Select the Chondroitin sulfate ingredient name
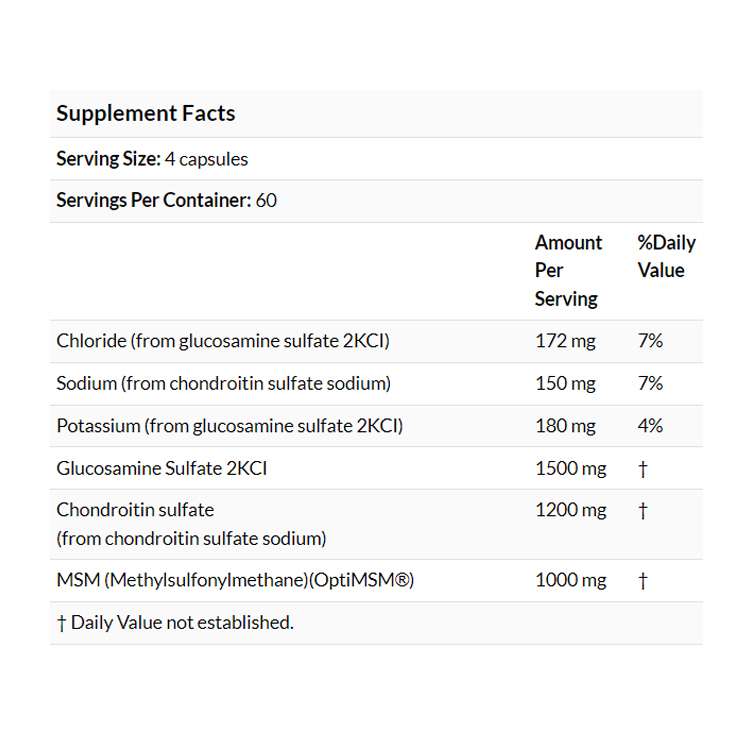This screenshot has width=750, height=750. click(x=136, y=510)
